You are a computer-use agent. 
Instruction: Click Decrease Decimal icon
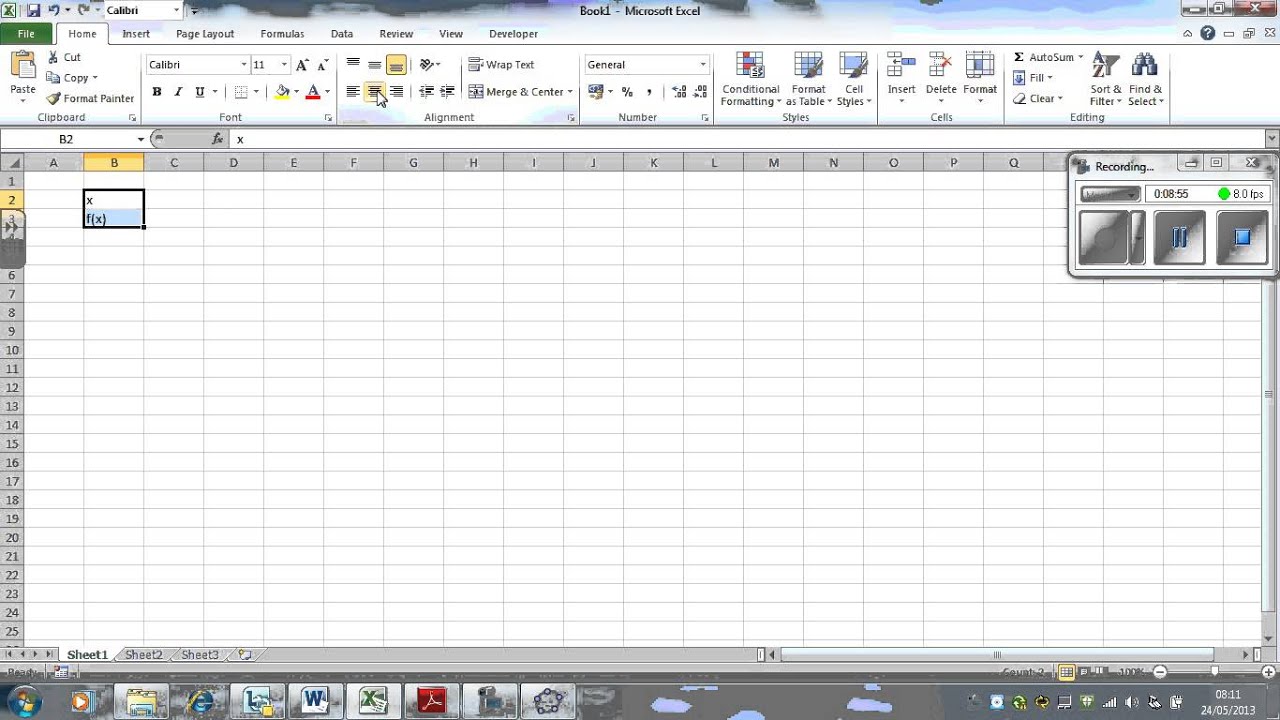(x=700, y=92)
